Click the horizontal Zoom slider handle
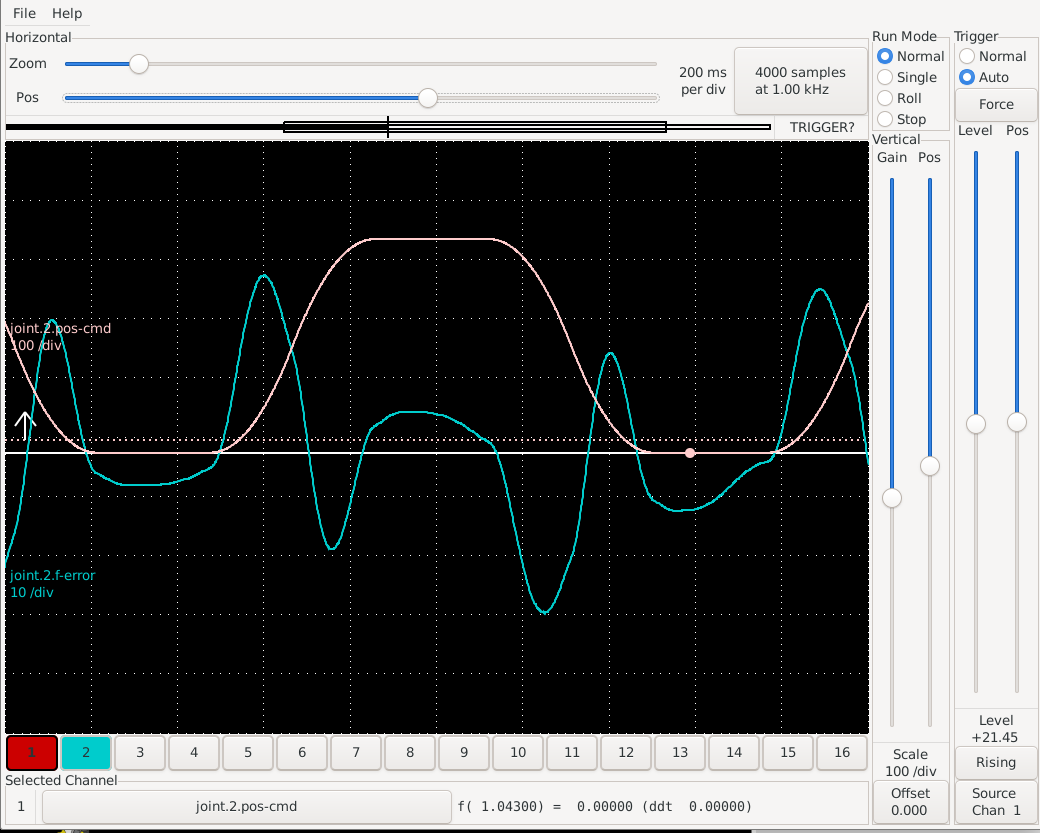The image size is (1040, 833). click(139, 64)
